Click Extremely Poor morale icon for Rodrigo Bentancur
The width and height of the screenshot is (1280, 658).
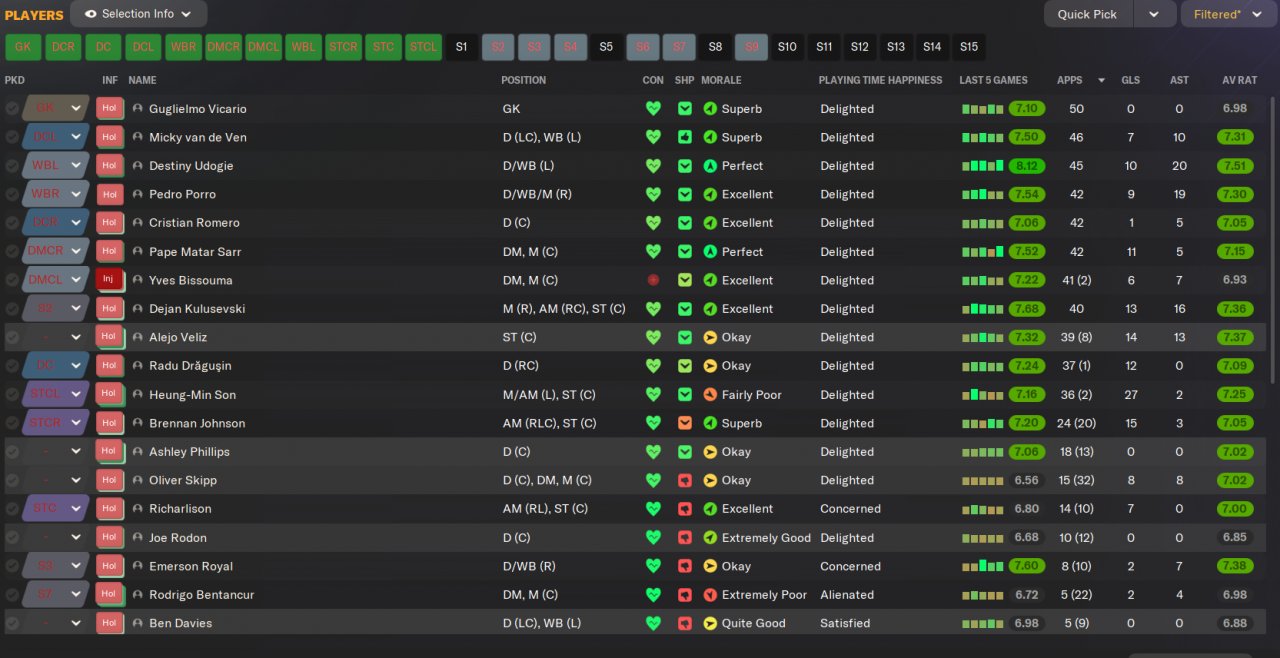(710, 594)
